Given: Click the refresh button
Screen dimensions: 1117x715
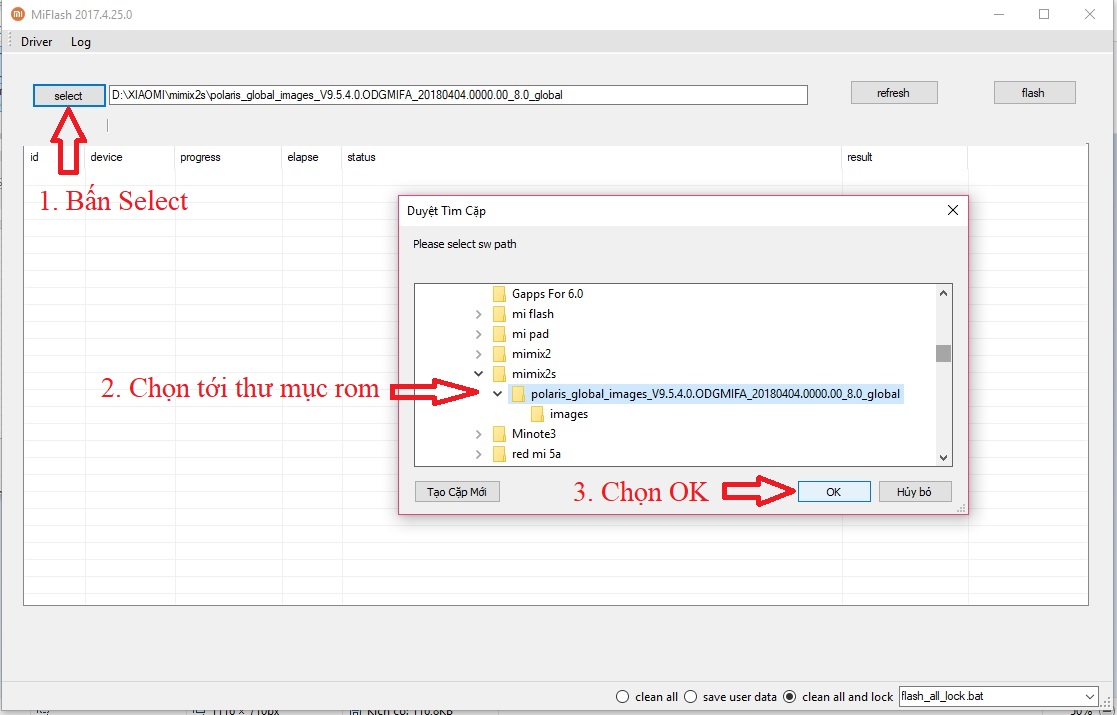Looking at the screenshot, I should click(893, 93).
